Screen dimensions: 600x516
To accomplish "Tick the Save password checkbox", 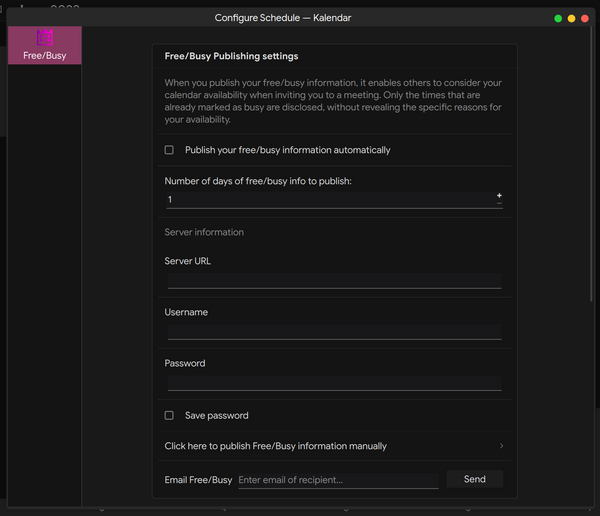I will coord(169,415).
